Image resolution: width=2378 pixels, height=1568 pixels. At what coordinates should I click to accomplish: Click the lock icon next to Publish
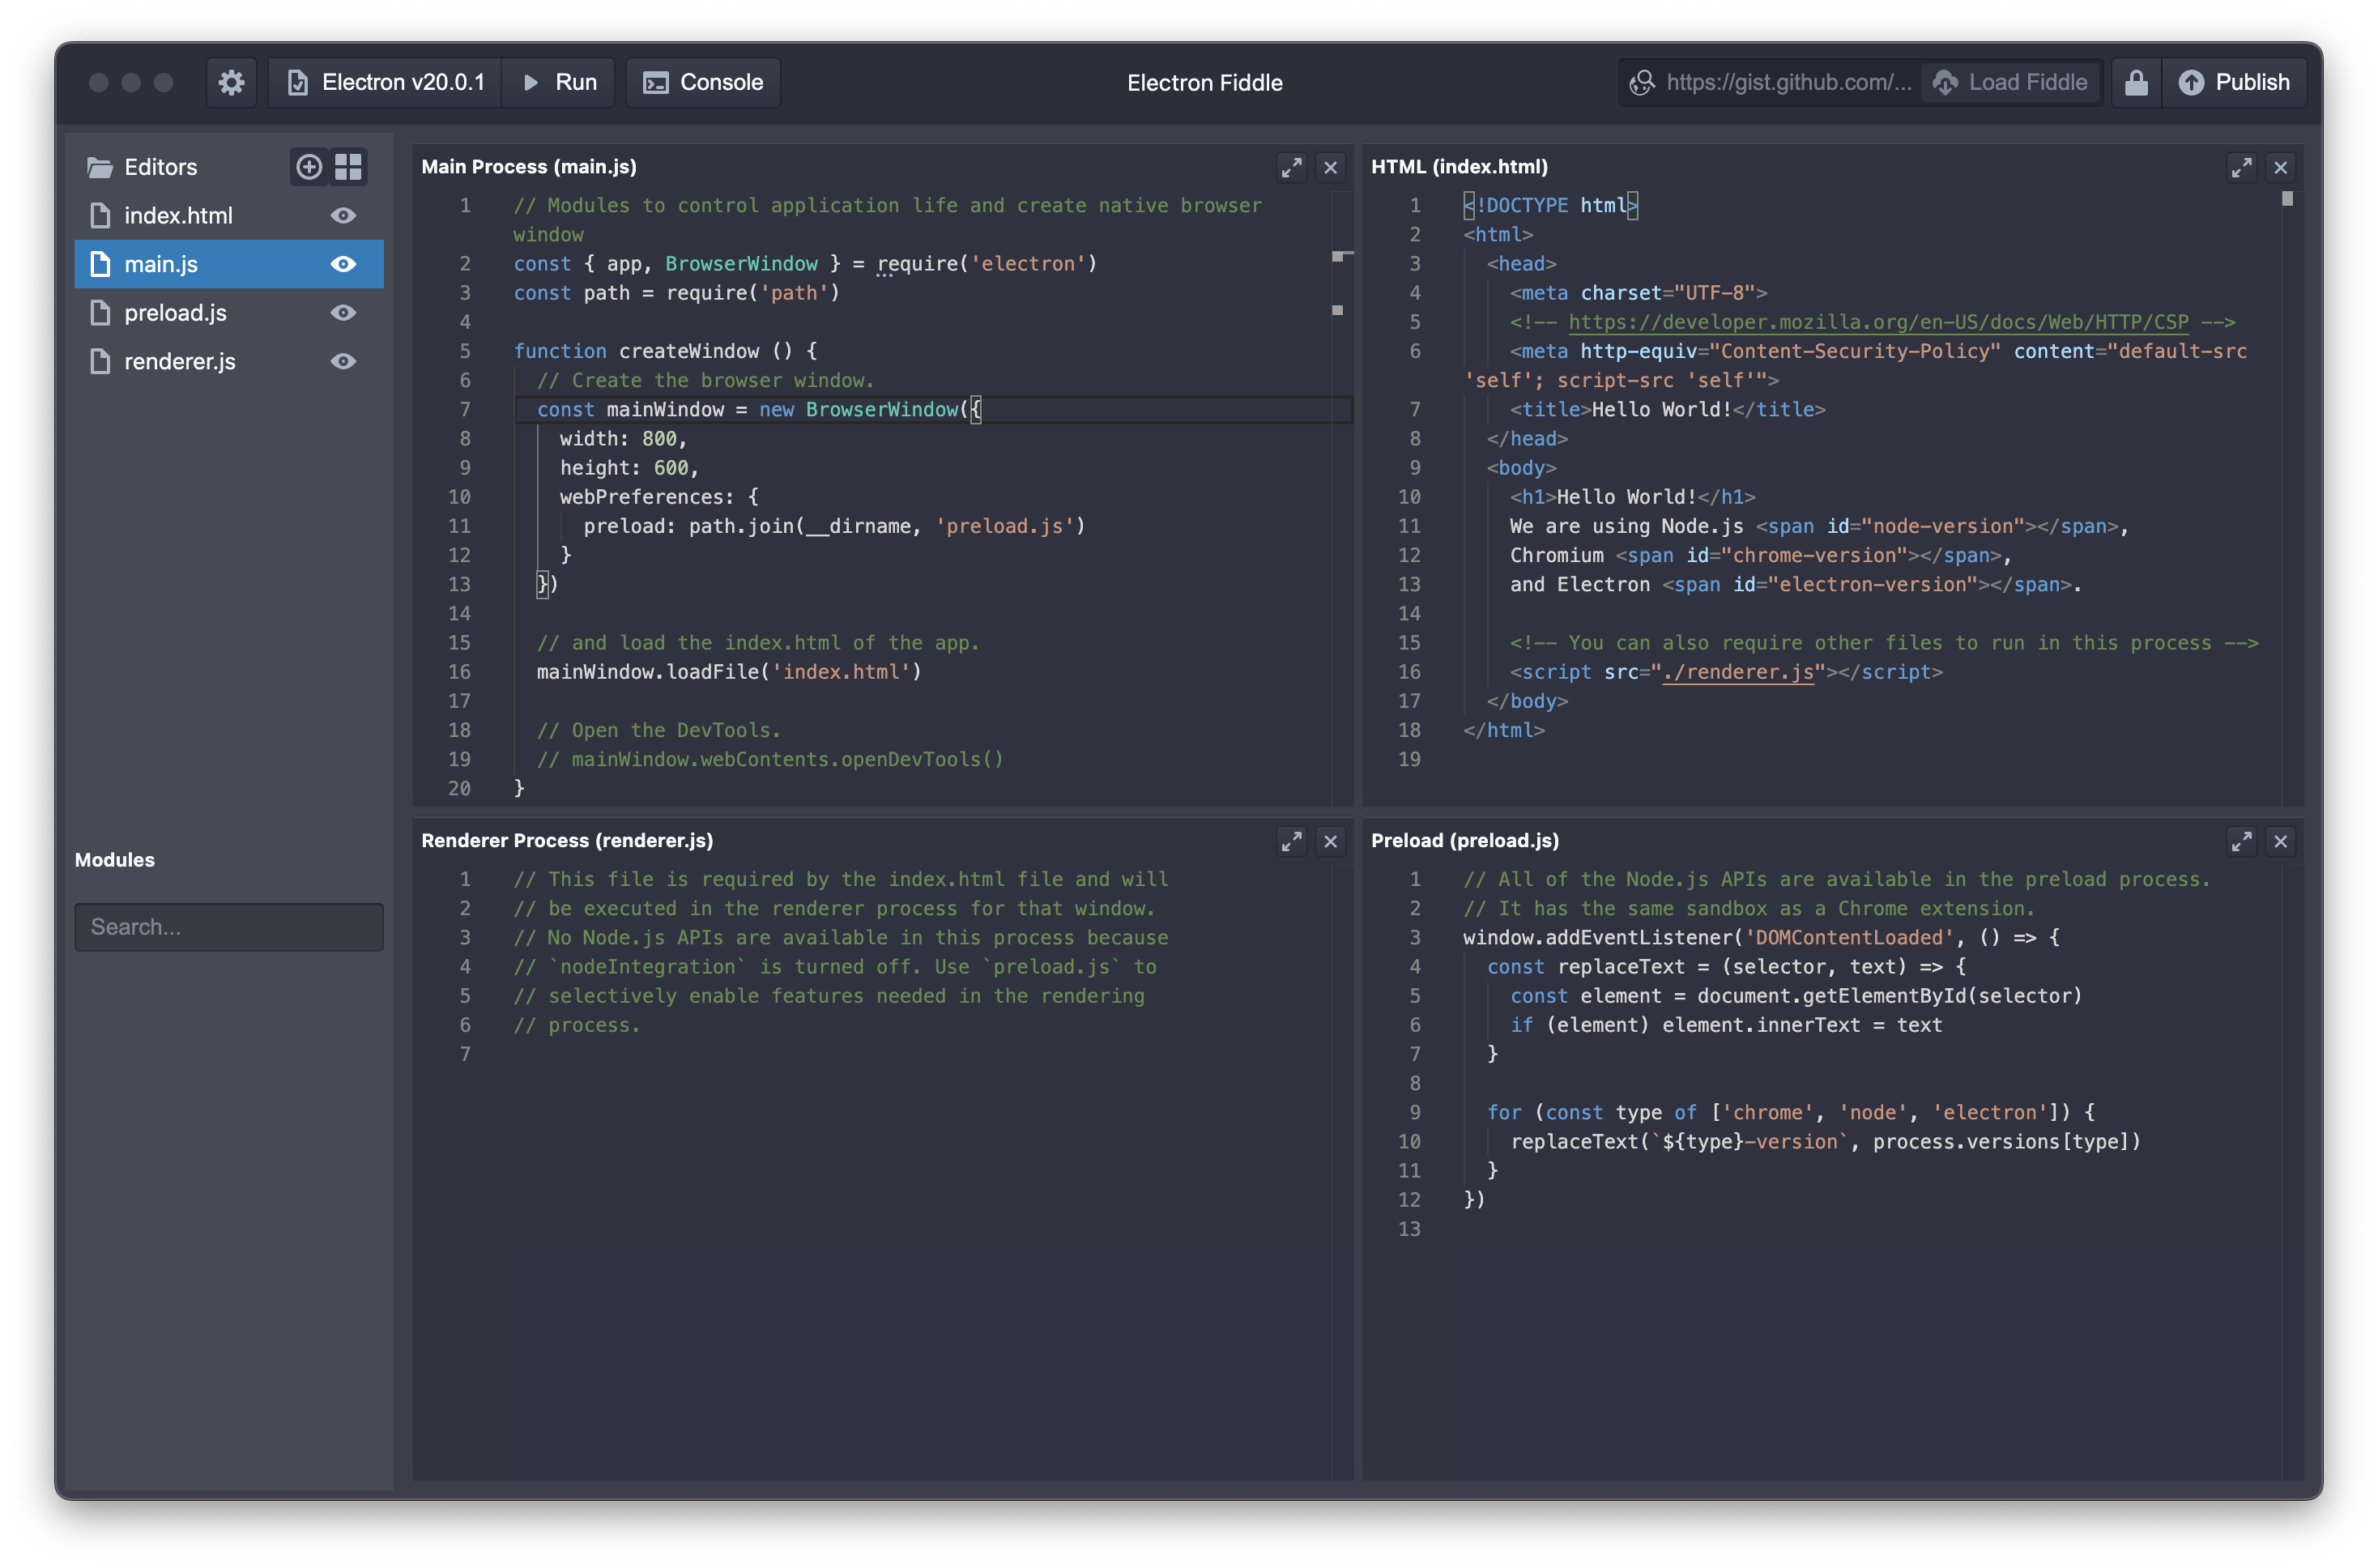tap(2136, 82)
